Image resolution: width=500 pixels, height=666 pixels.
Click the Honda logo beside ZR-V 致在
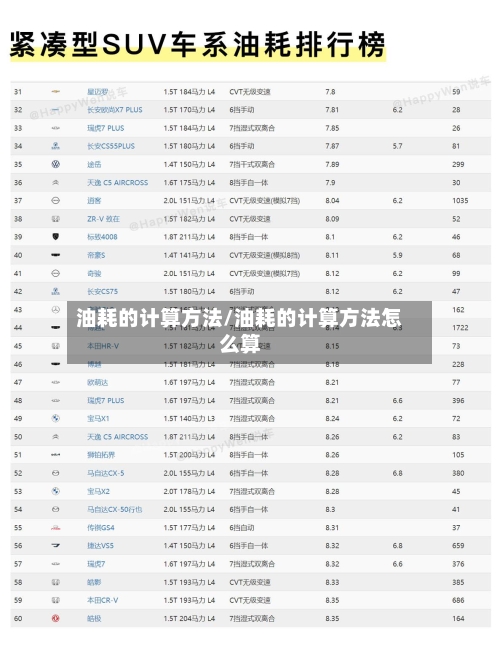[x=56, y=219]
